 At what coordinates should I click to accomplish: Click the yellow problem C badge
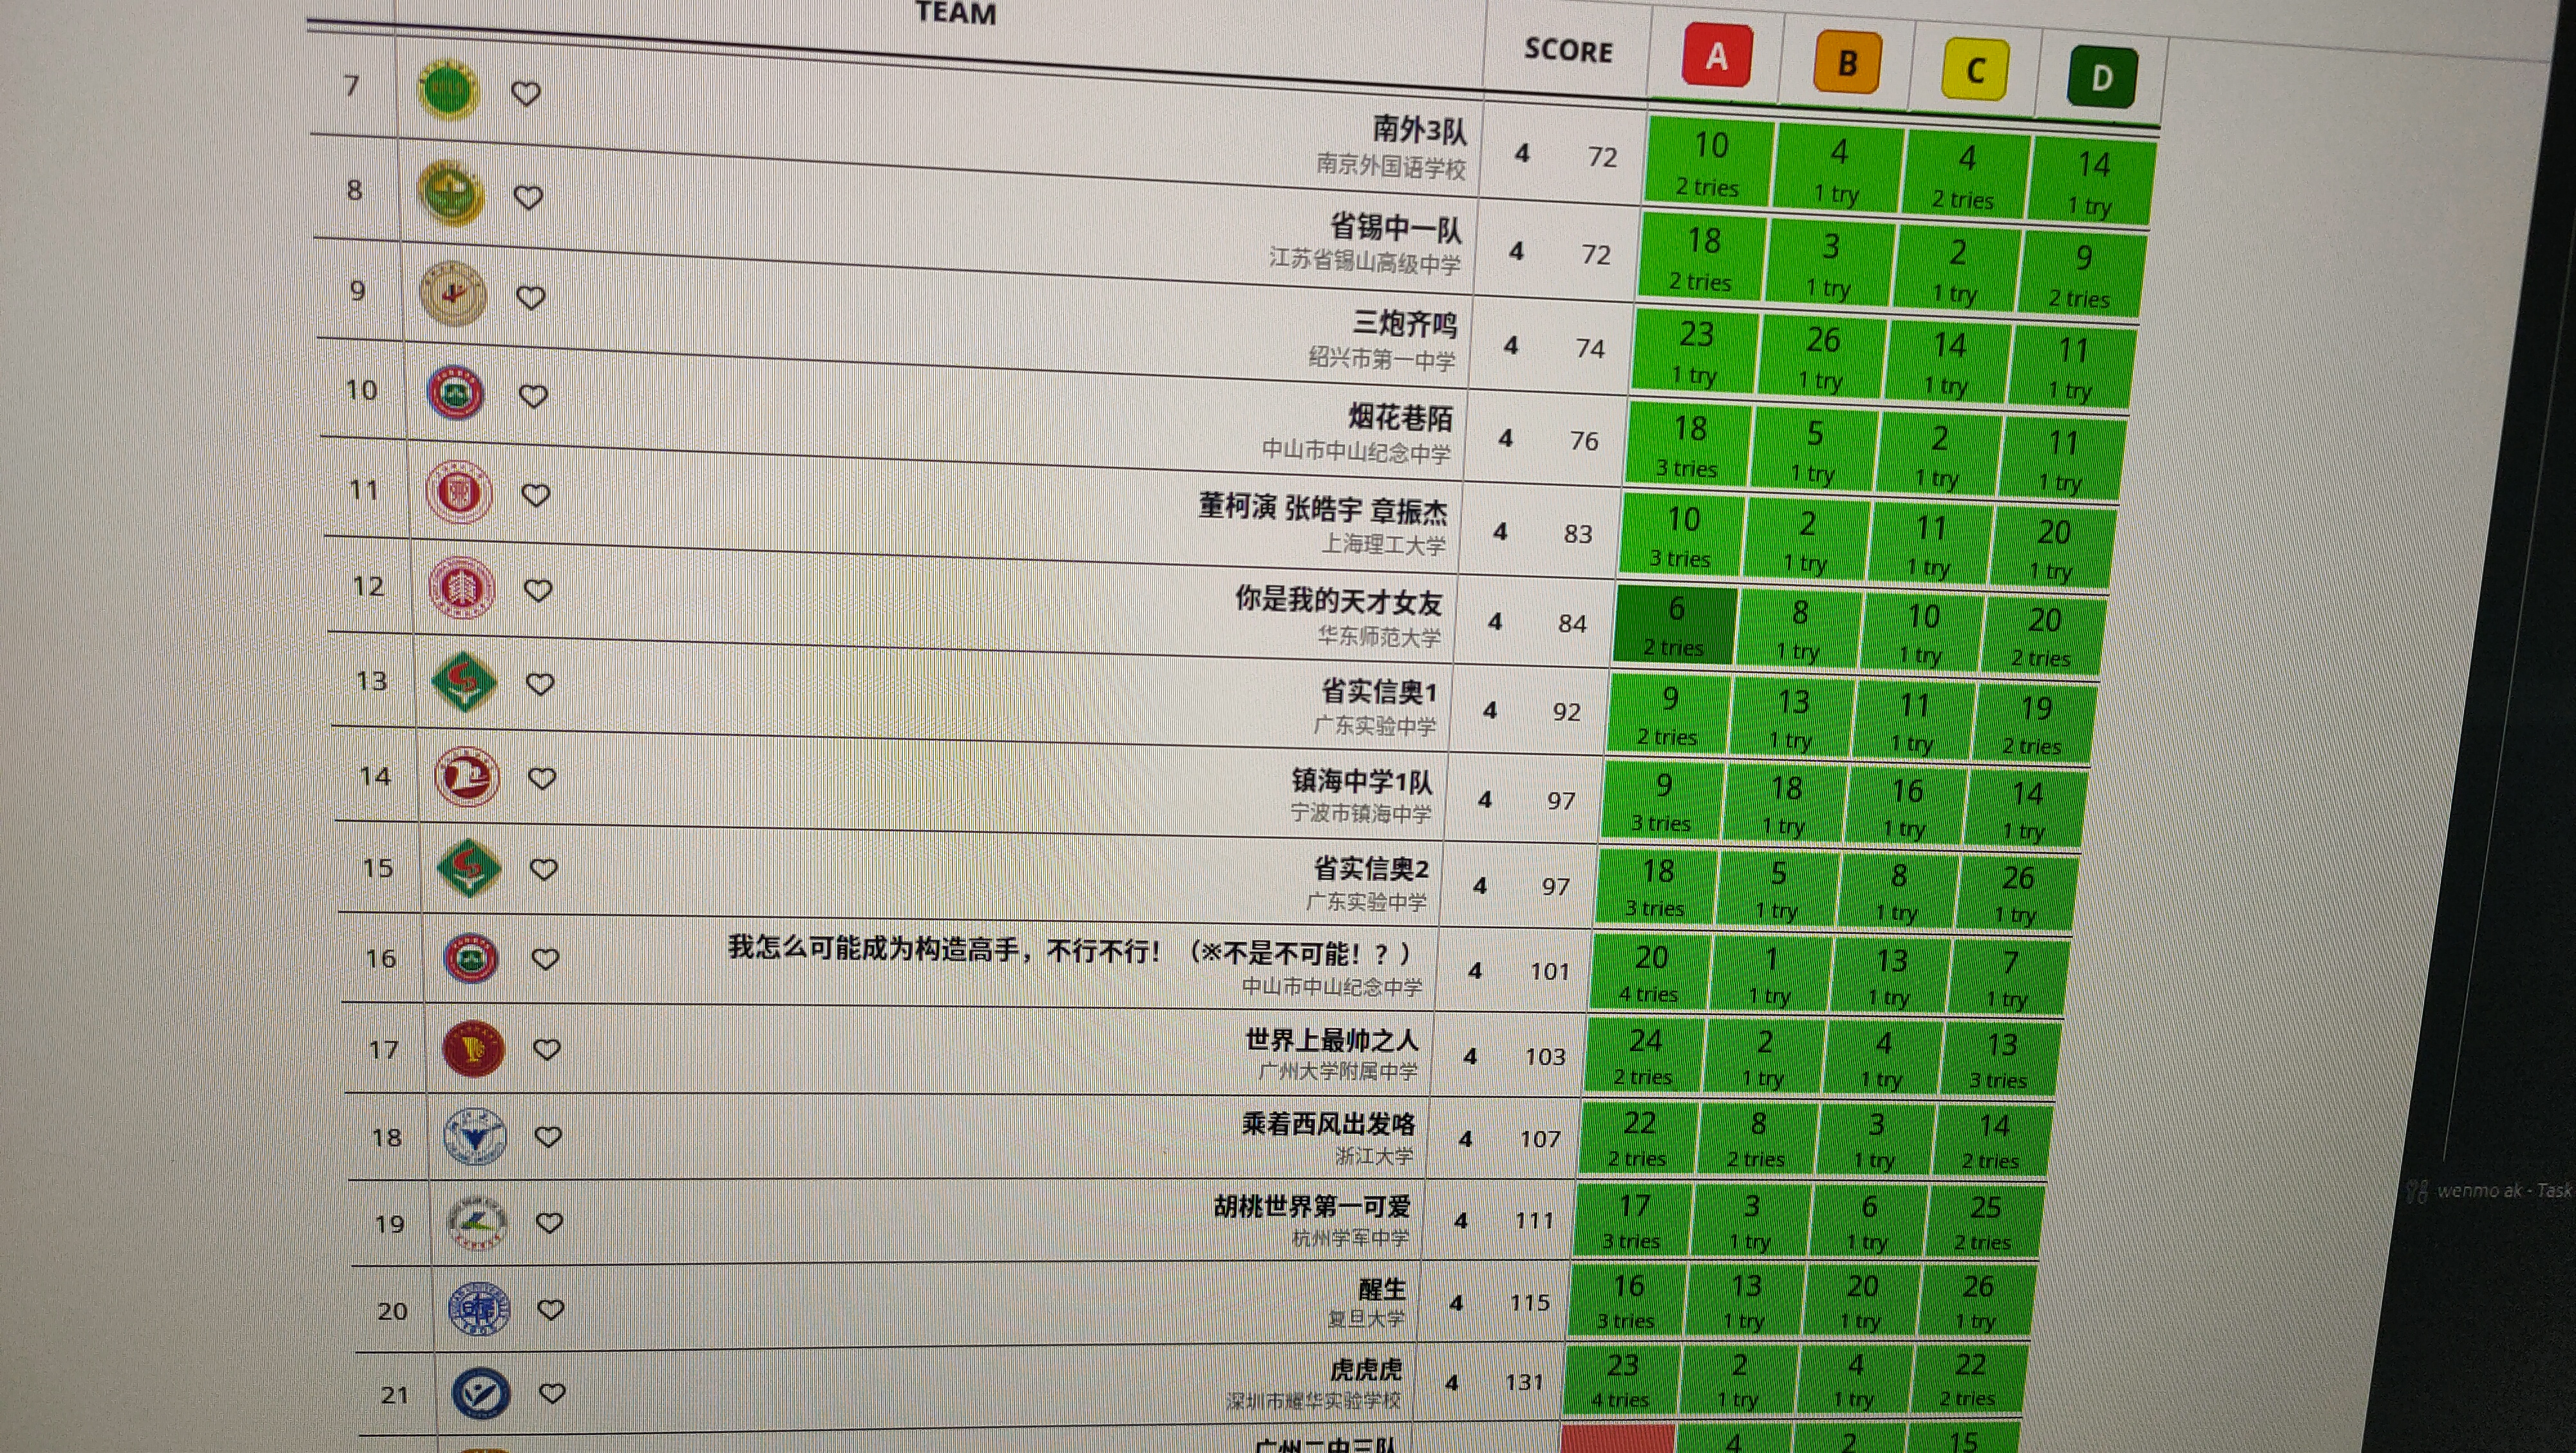click(1975, 70)
